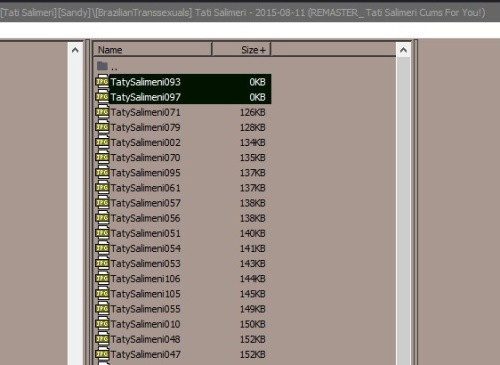Select the JPG icon beside TatySalimeni106

102,279
